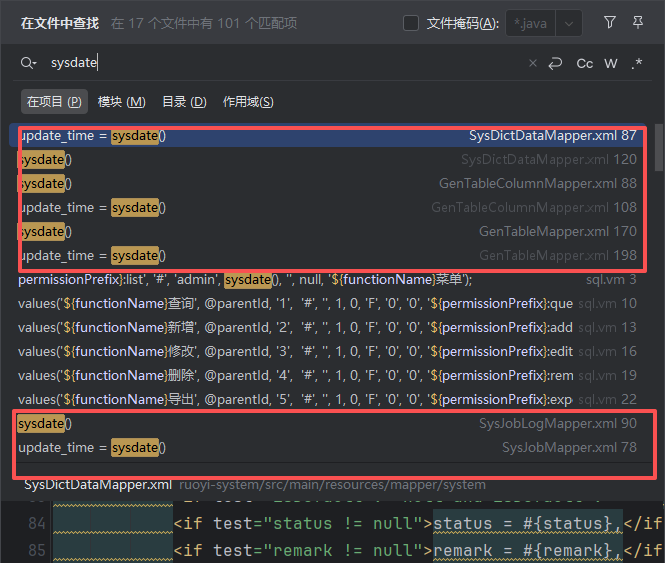Screen dimensions: 665x563
Task: Insert new line in search field
Action: coord(555,64)
